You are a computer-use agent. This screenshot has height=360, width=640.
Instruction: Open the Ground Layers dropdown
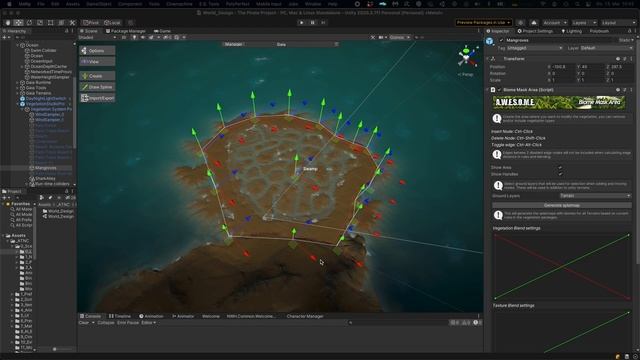(595, 196)
